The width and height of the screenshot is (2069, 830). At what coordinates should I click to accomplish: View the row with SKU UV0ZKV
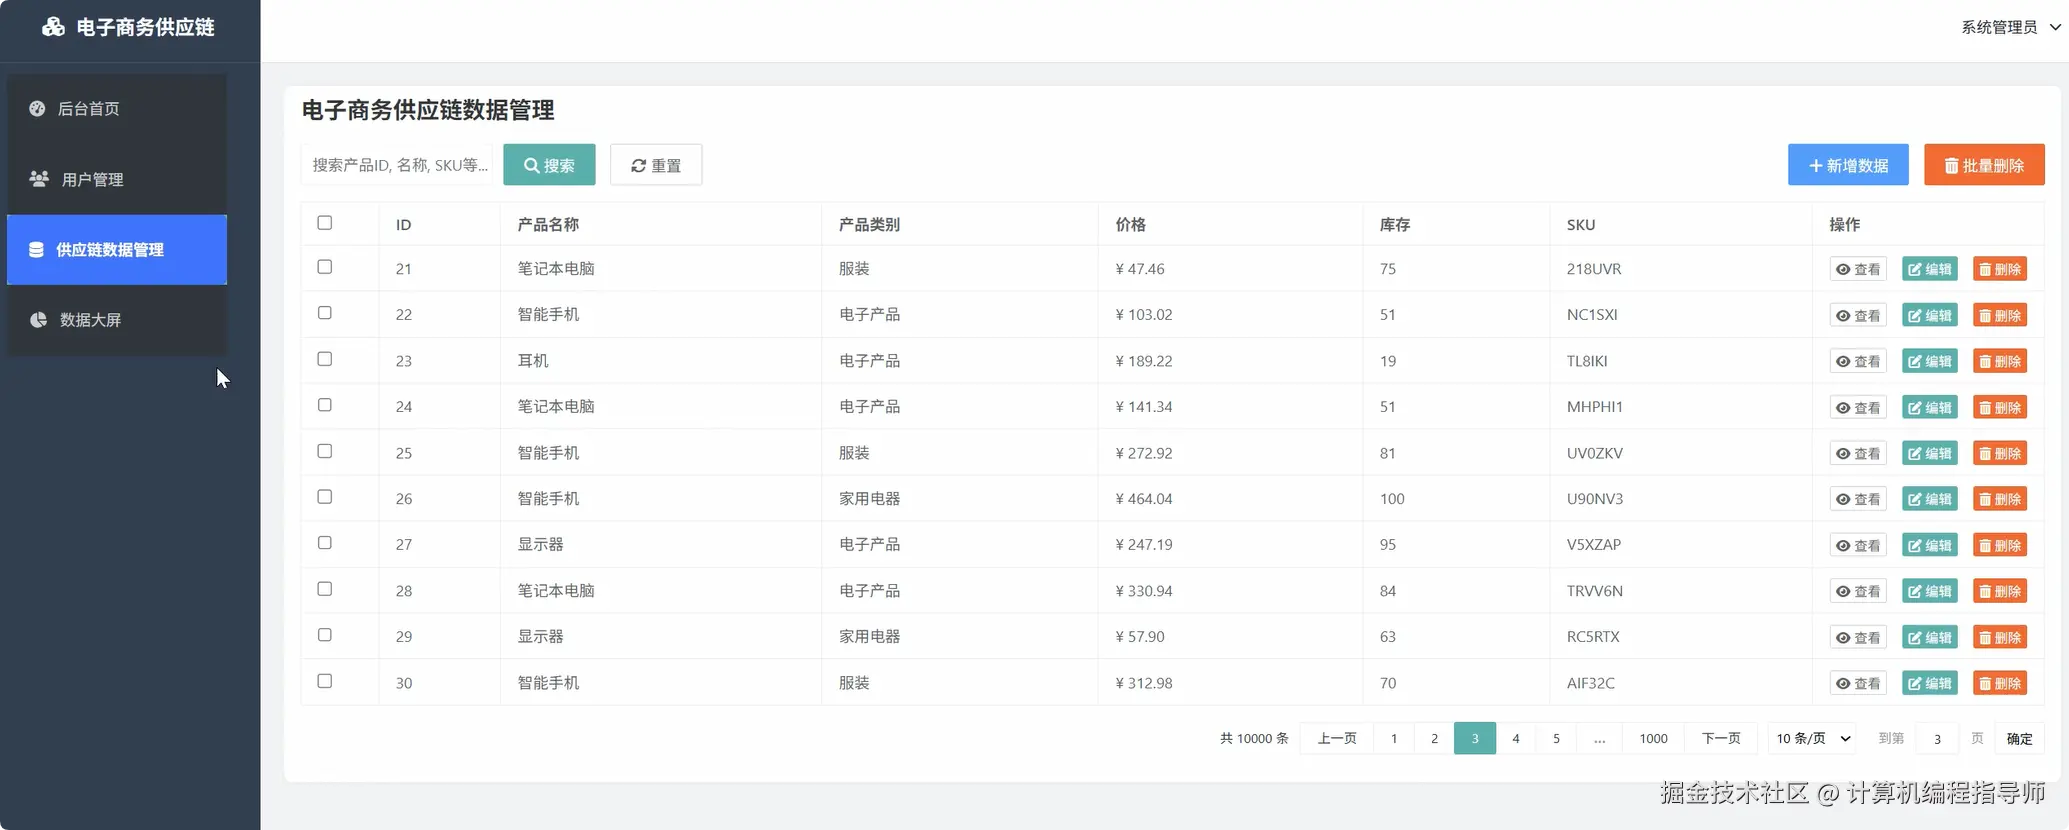click(1858, 453)
